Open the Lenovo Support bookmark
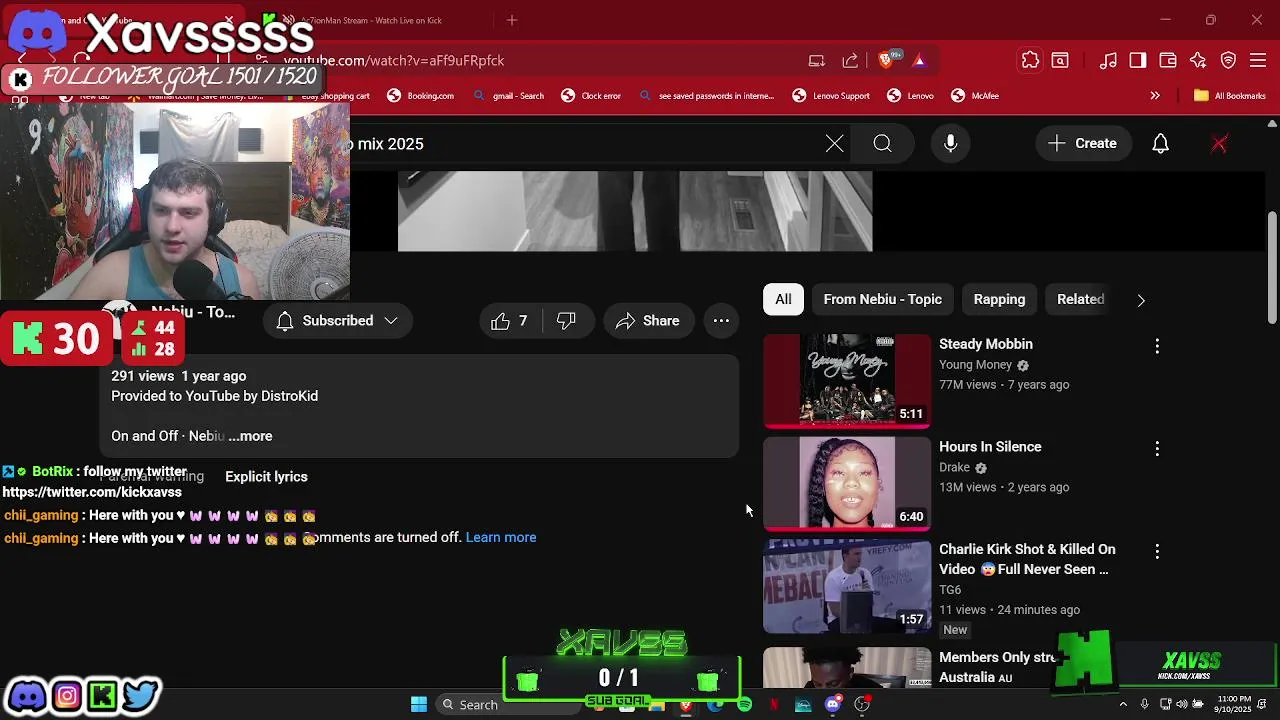The height and width of the screenshot is (720, 1280). [x=831, y=96]
